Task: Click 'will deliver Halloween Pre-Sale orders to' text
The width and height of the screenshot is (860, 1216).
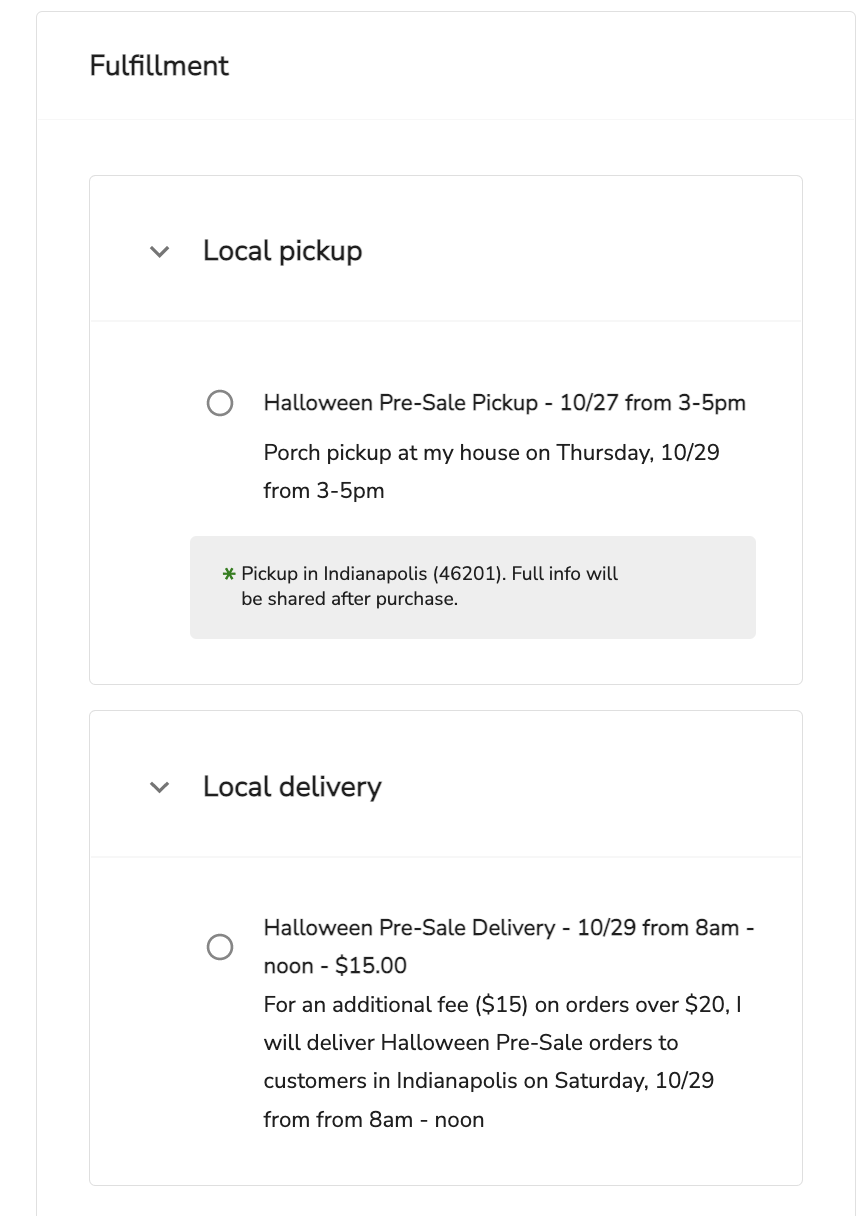Action: 470,1043
